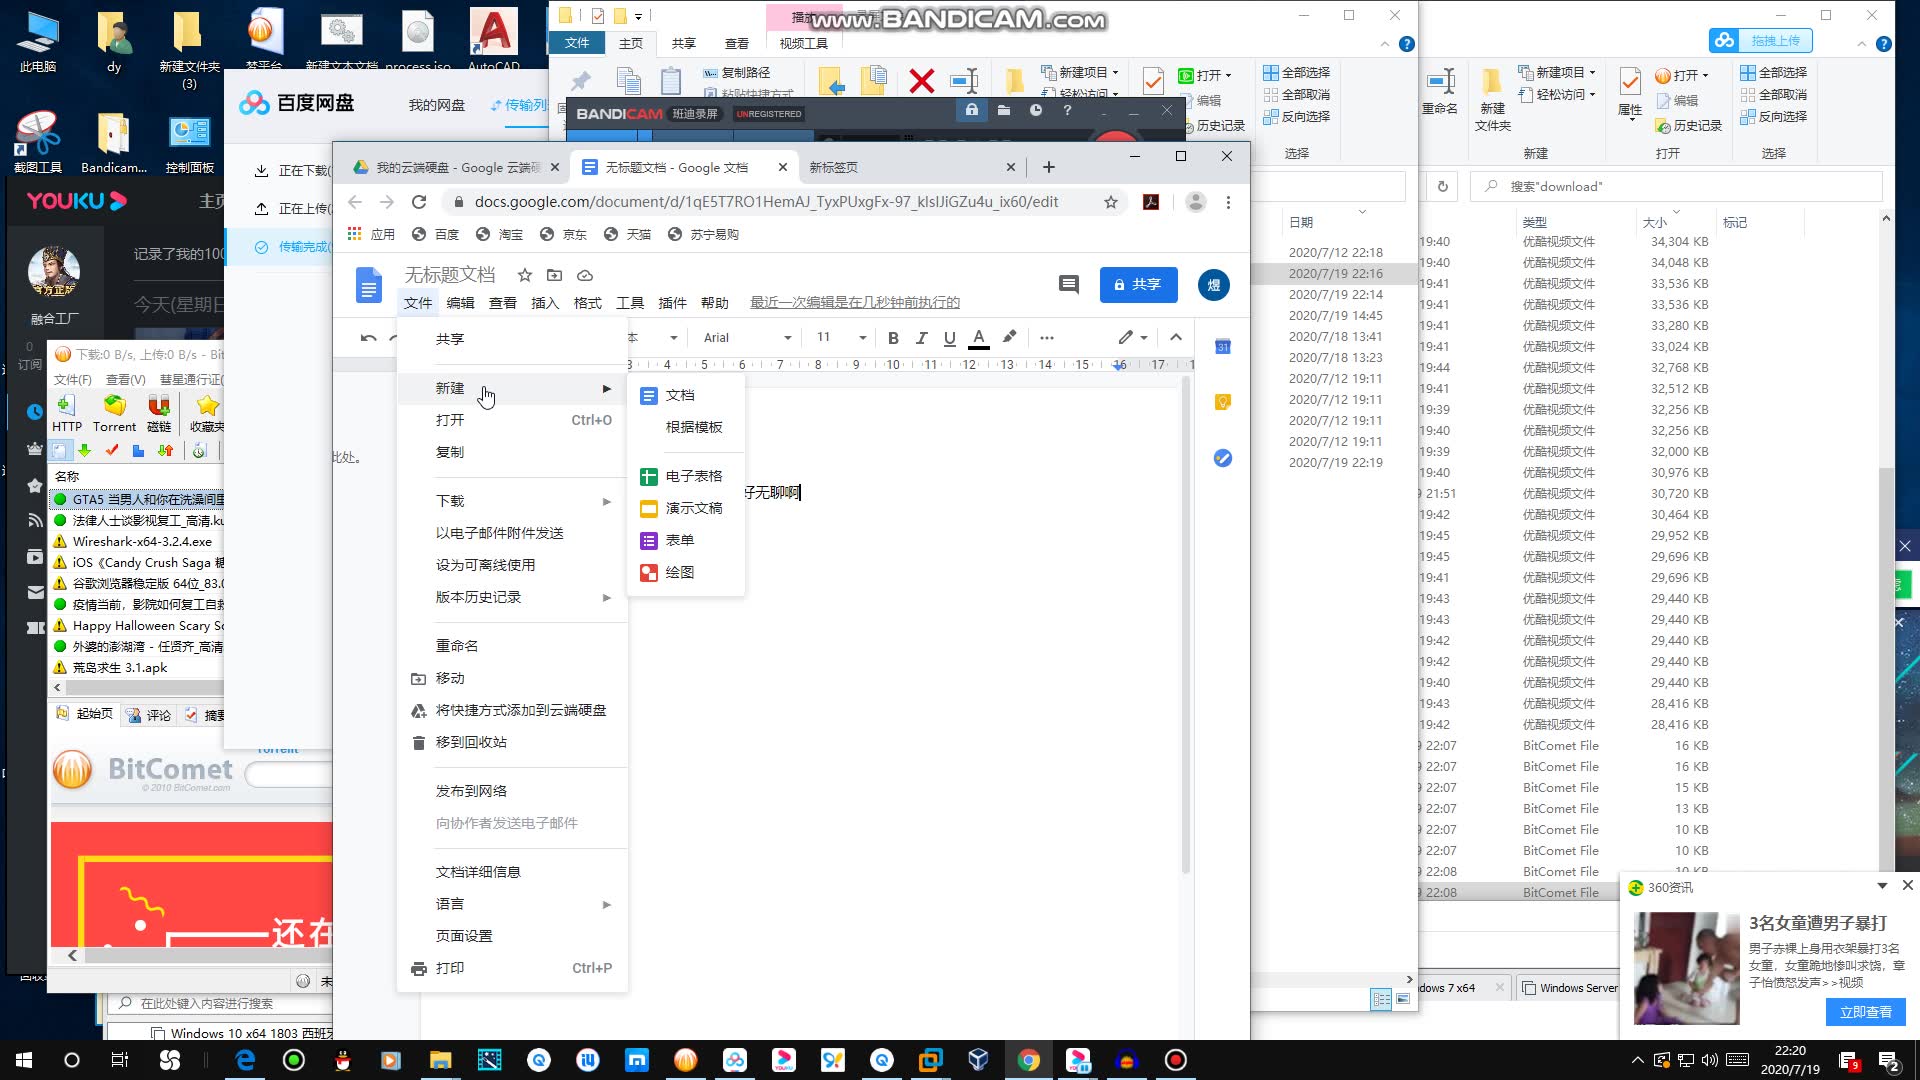Click the last edit history link
Viewport: 1920px width, 1080px height.
pyautogui.click(x=855, y=303)
